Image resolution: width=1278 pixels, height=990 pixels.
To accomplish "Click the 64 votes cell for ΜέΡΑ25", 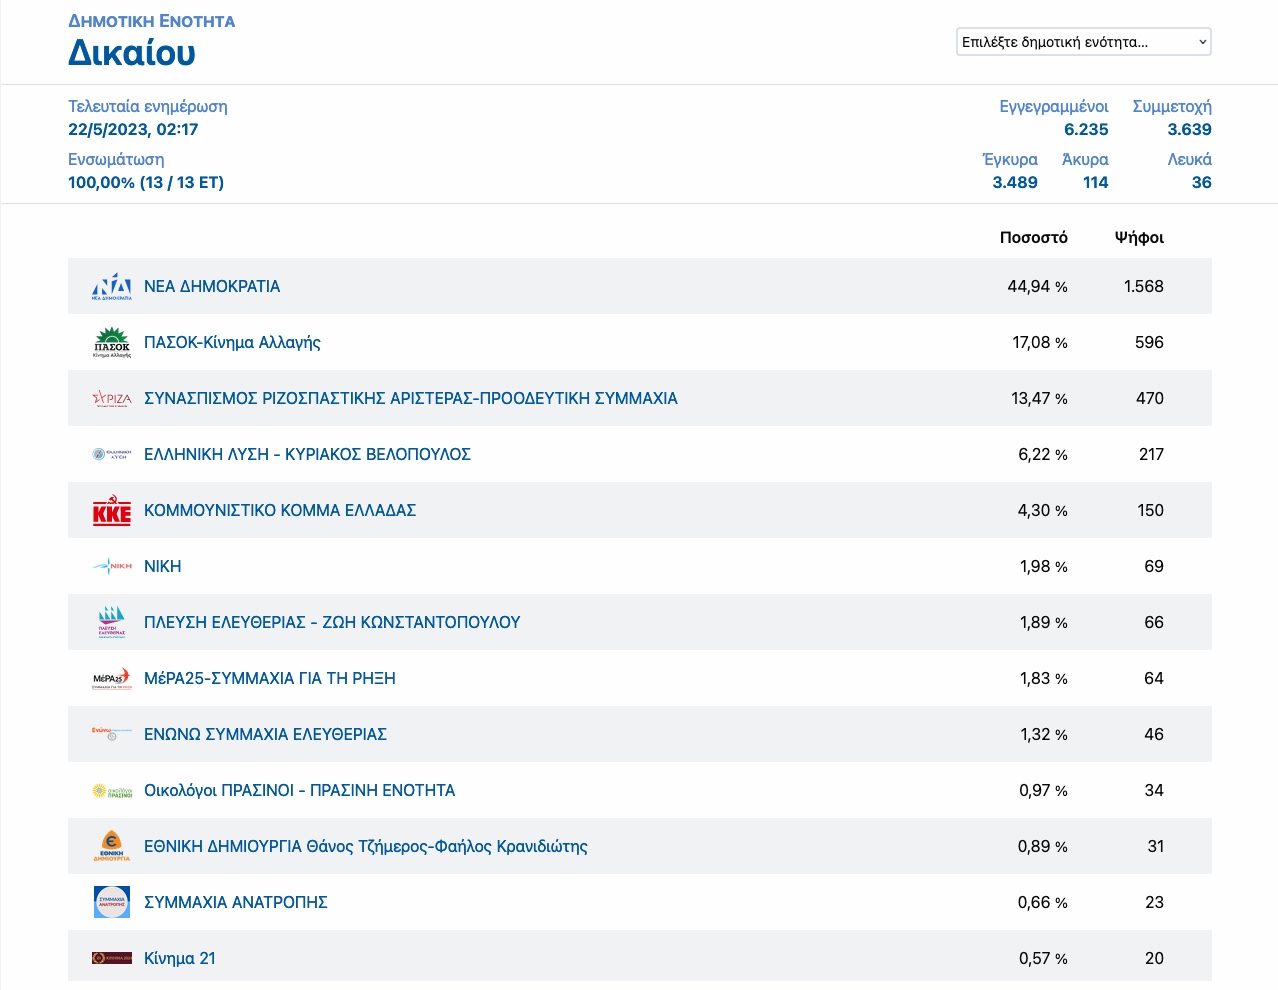I will click(1154, 678).
